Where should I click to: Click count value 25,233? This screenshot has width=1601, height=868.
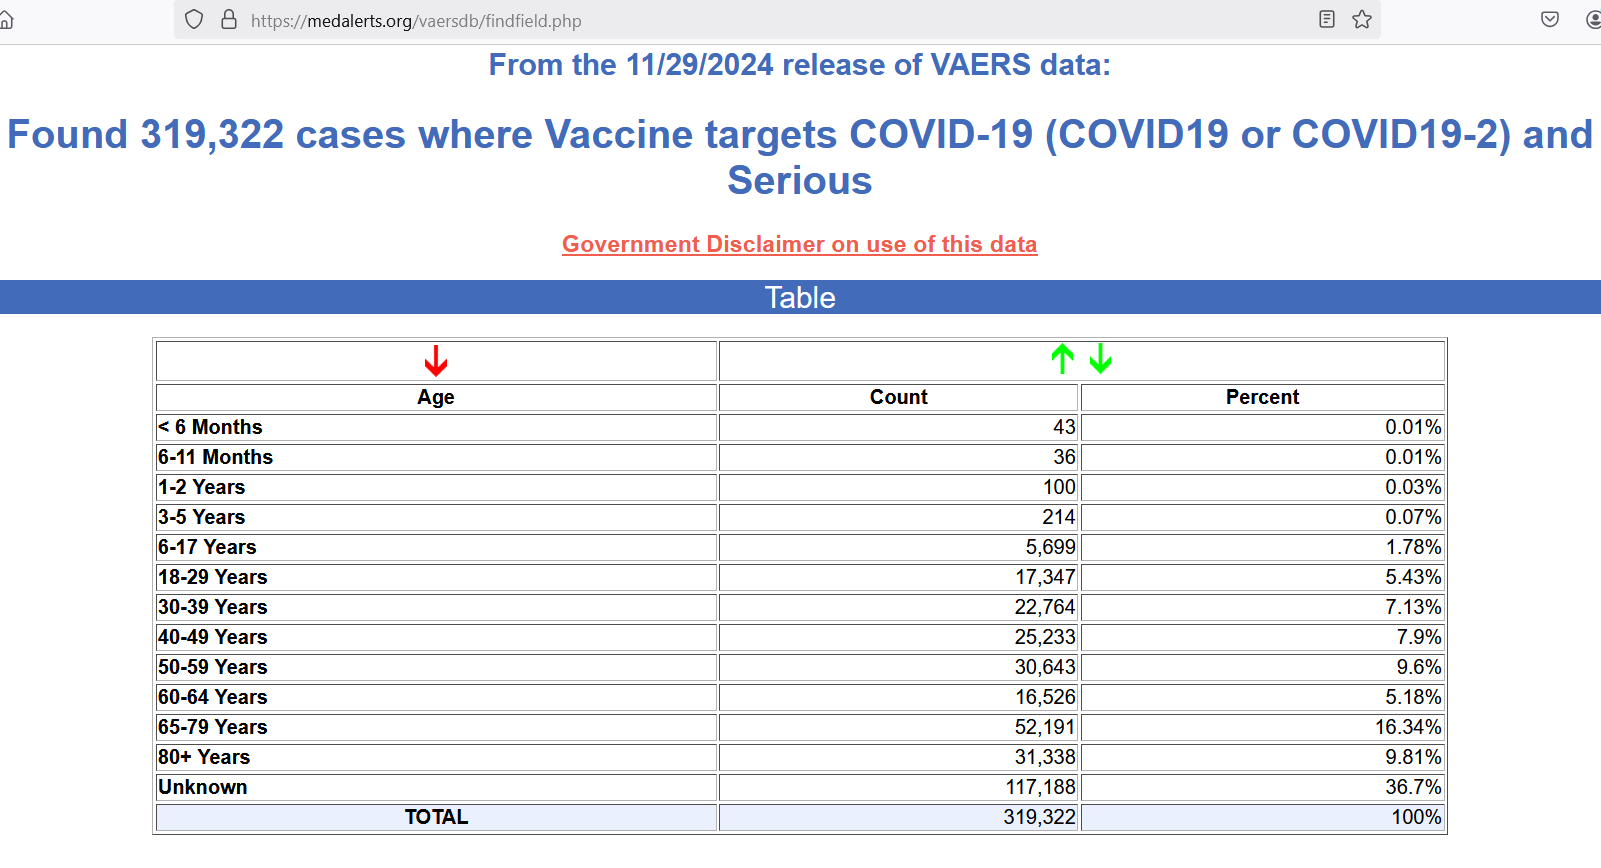(1045, 637)
